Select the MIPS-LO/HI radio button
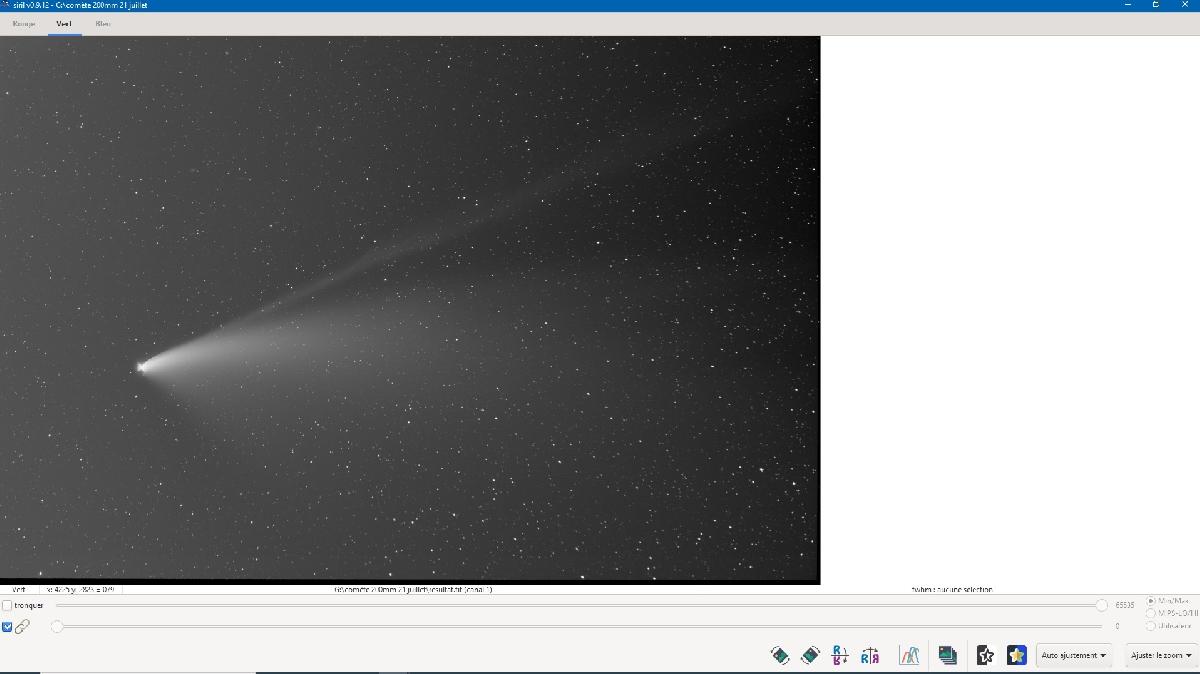Viewport: 1200px width, 674px height. point(1151,613)
